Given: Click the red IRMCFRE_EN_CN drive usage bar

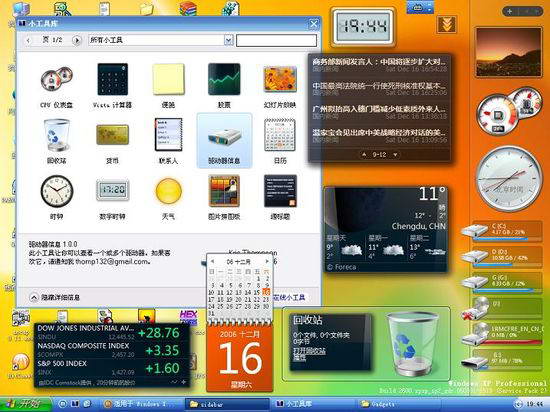Looking at the screenshot, I should click(x=507, y=343).
